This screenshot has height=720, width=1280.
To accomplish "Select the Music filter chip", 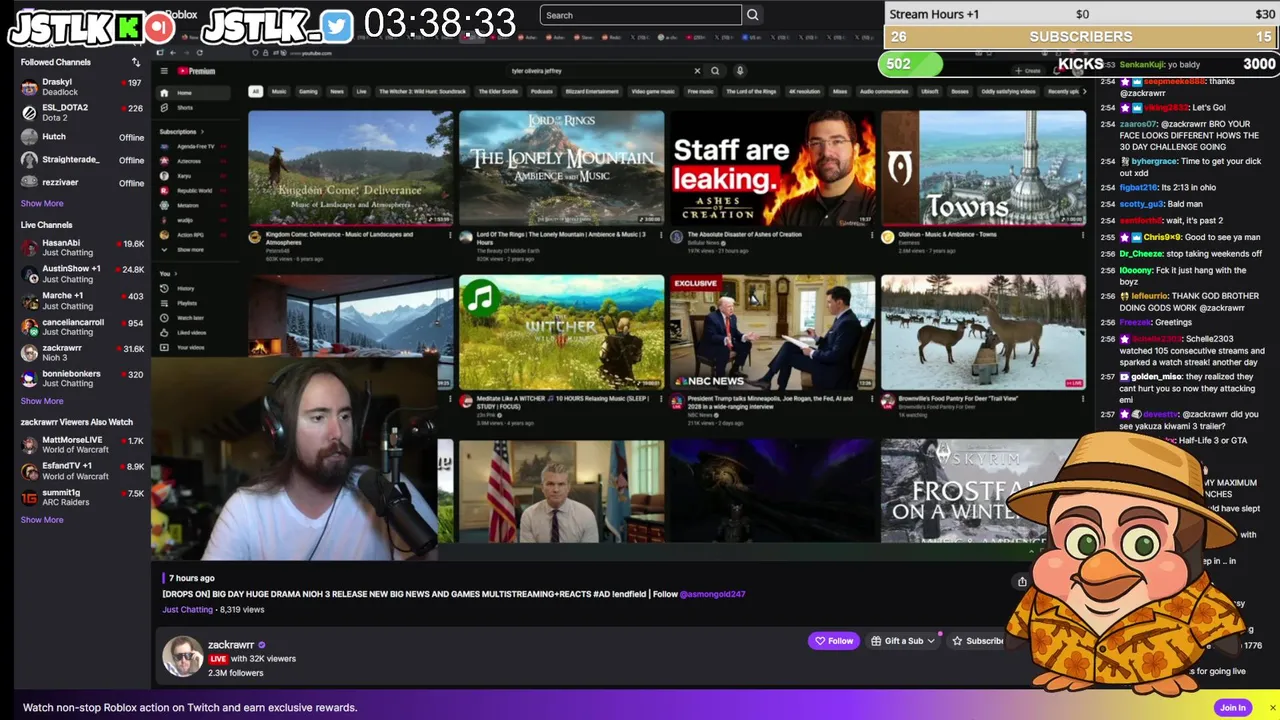I will pos(279,91).
